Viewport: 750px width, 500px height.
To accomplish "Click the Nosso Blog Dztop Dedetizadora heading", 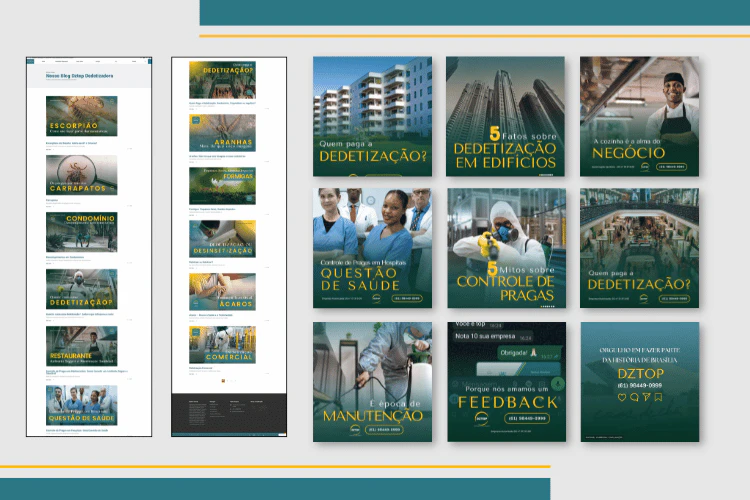I will pos(79,75).
